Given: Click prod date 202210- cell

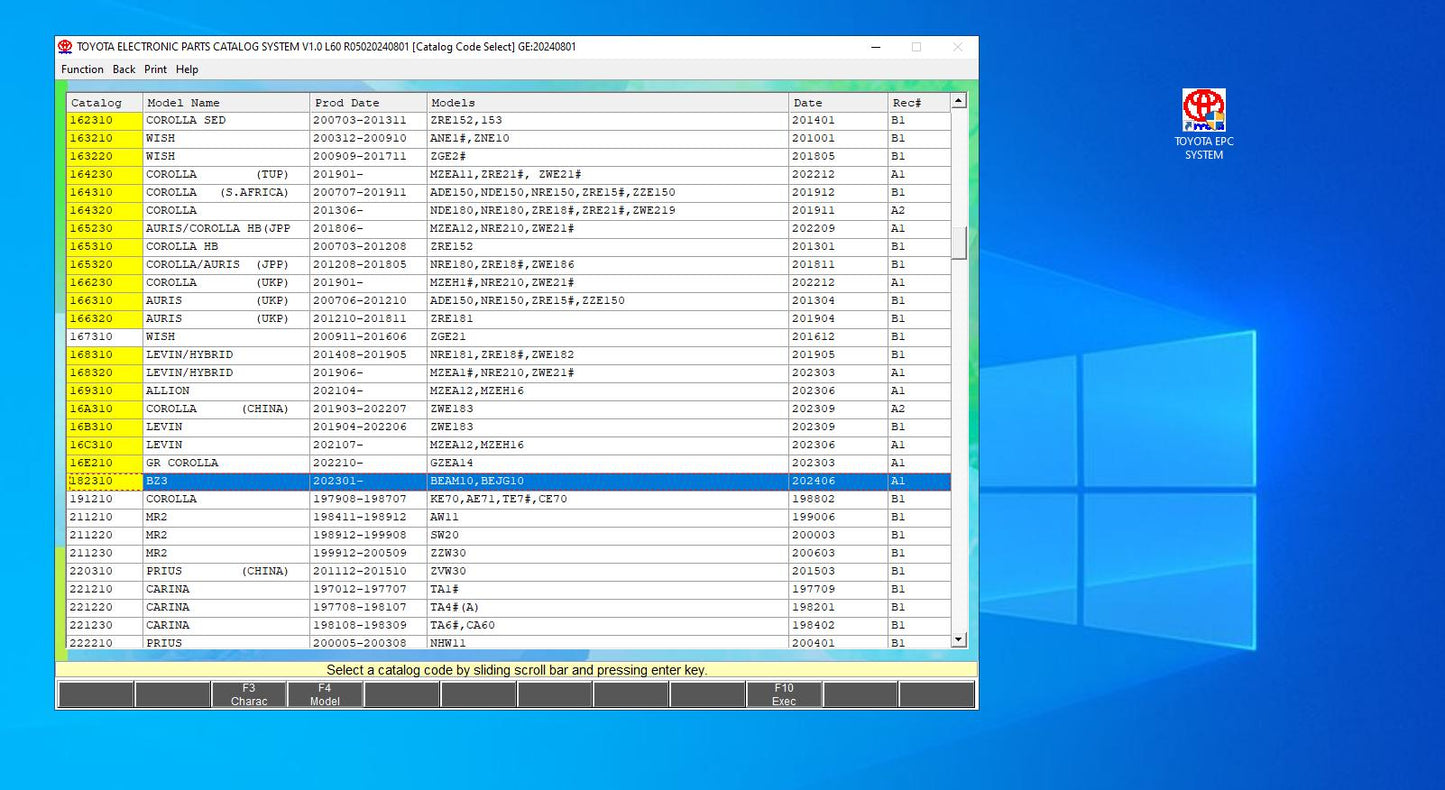Looking at the screenshot, I should click(x=369, y=463).
